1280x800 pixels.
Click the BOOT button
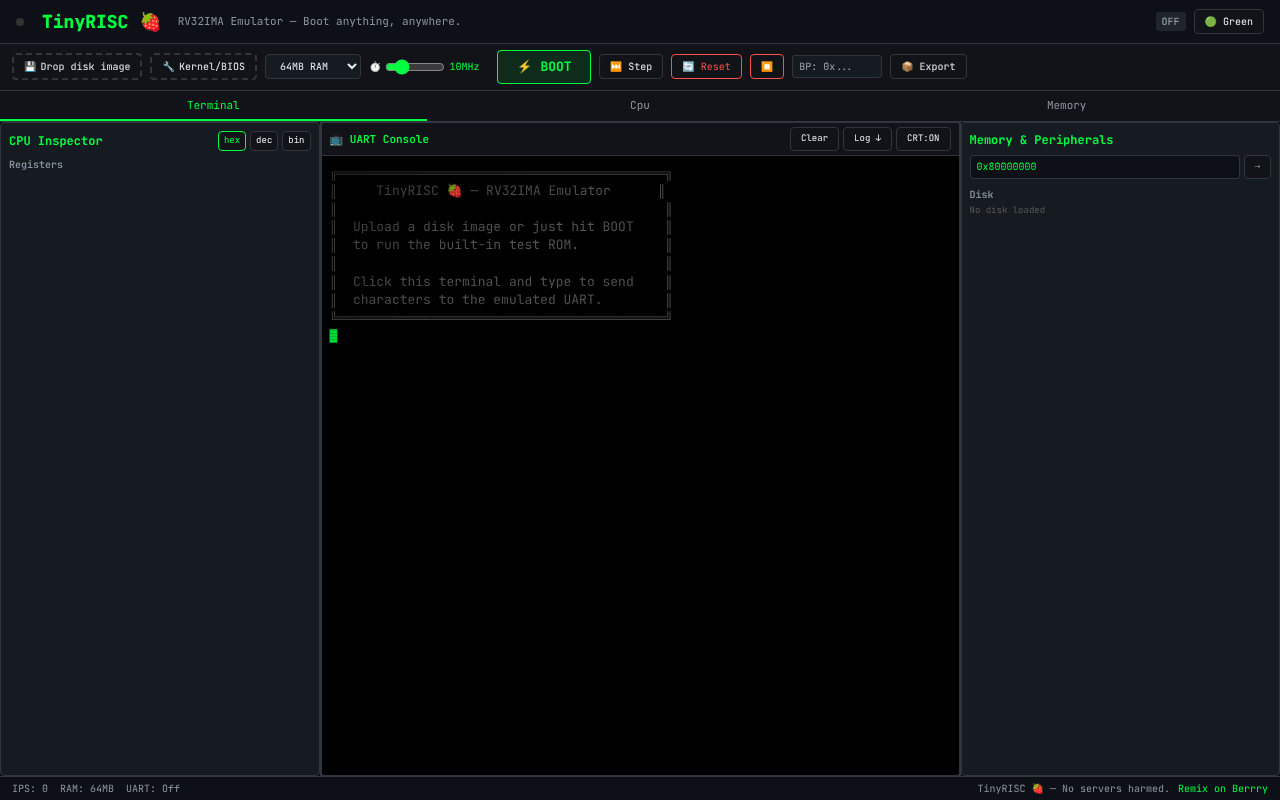pos(544,67)
